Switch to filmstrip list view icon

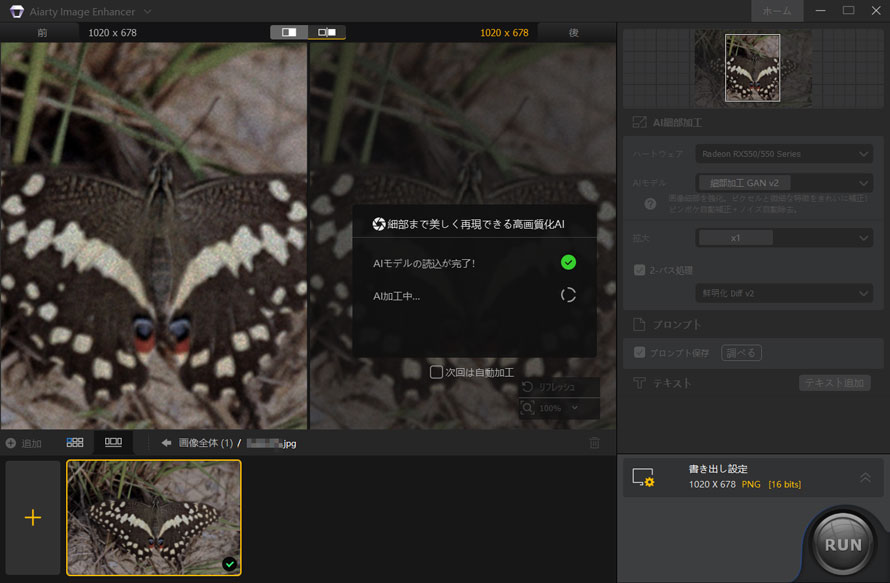click(113, 442)
